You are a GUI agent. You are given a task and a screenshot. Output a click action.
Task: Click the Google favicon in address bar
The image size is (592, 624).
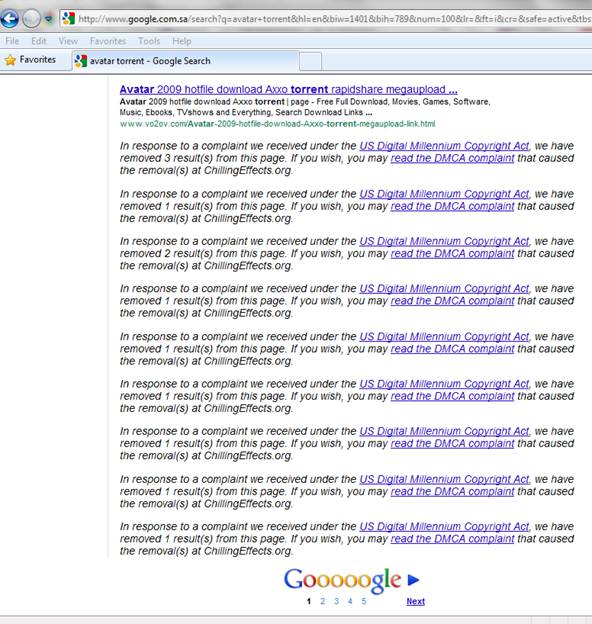coord(68,18)
